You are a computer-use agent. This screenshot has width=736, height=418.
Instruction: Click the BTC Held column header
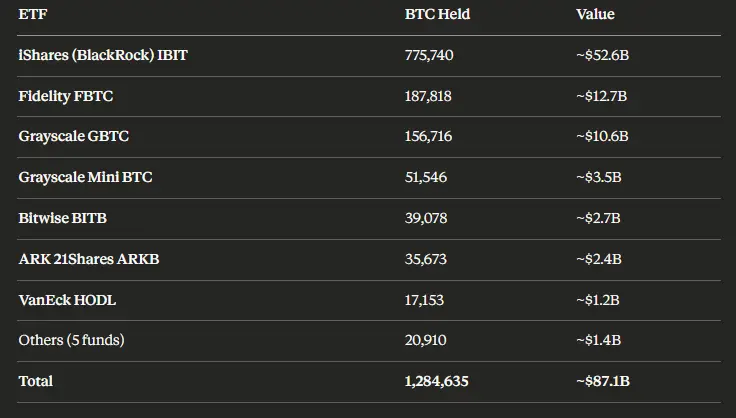coord(437,15)
